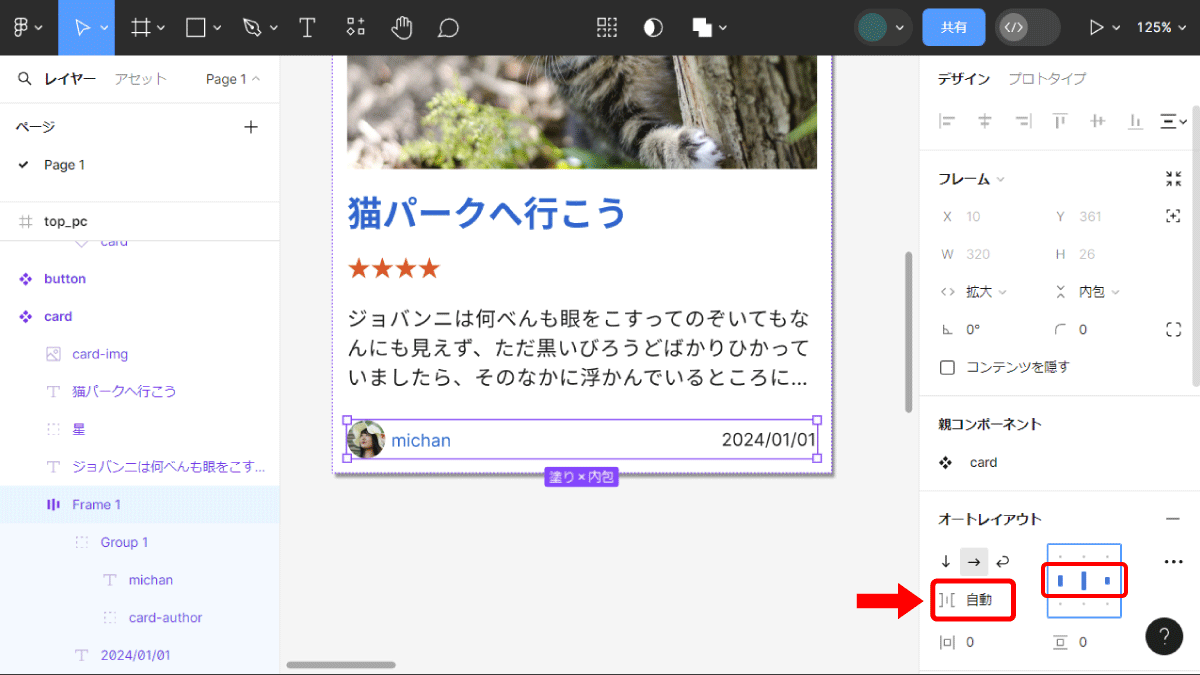Image resolution: width=1200 pixels, height=675 pixels.
Task: Add a new page with plus icon
Action: pyautogui.click(x=251, y=127)
